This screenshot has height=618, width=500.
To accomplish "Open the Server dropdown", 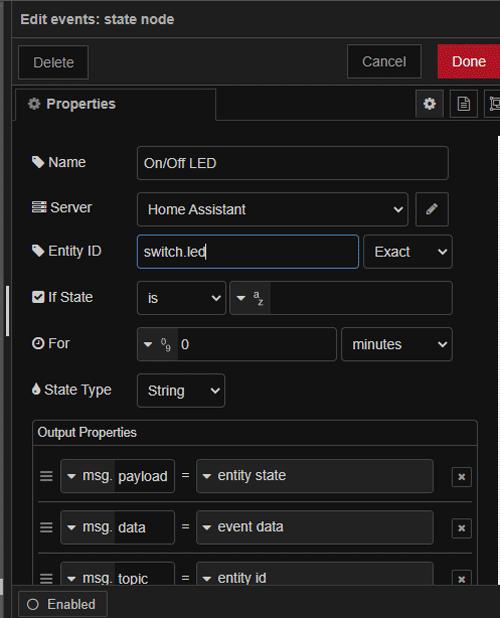I will click(272, 209).
